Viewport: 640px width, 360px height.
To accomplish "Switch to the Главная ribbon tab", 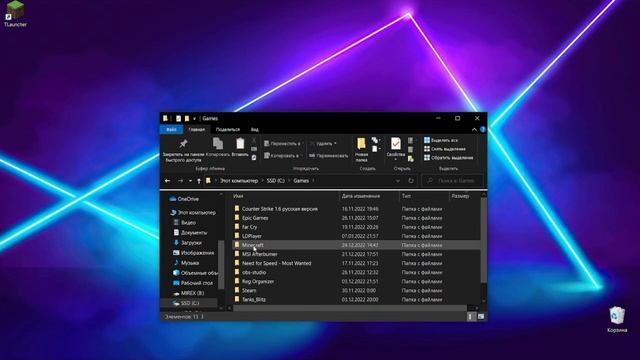I will (196, 129).
